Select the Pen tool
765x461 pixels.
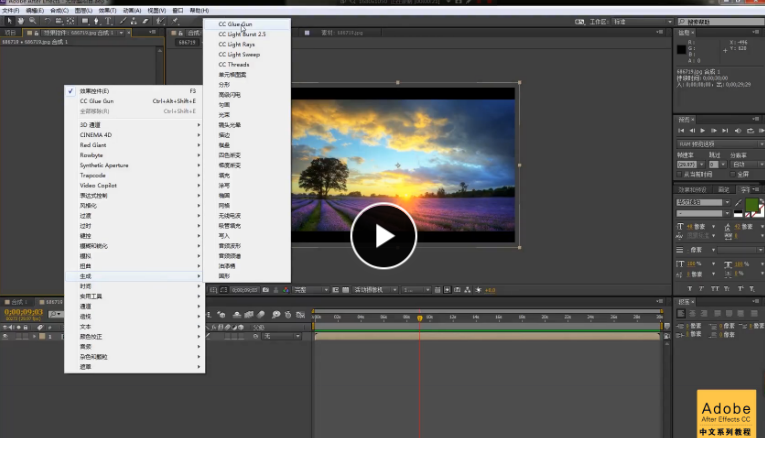97,21
